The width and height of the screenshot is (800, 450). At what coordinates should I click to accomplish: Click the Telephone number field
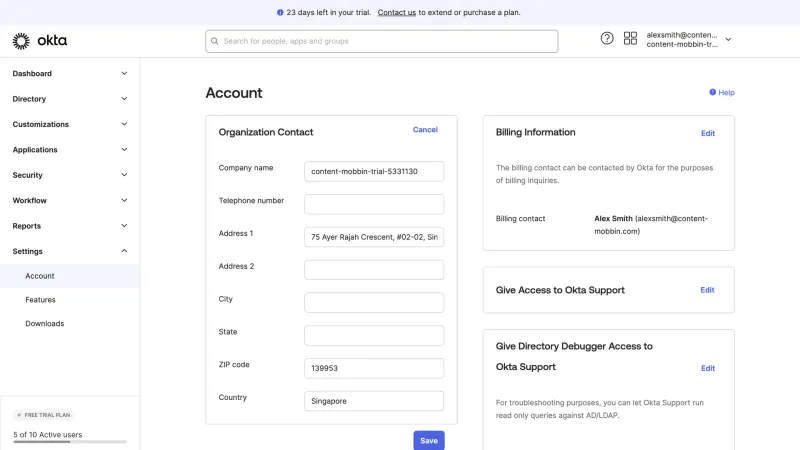pyautogui.click(x=374, y=204)
